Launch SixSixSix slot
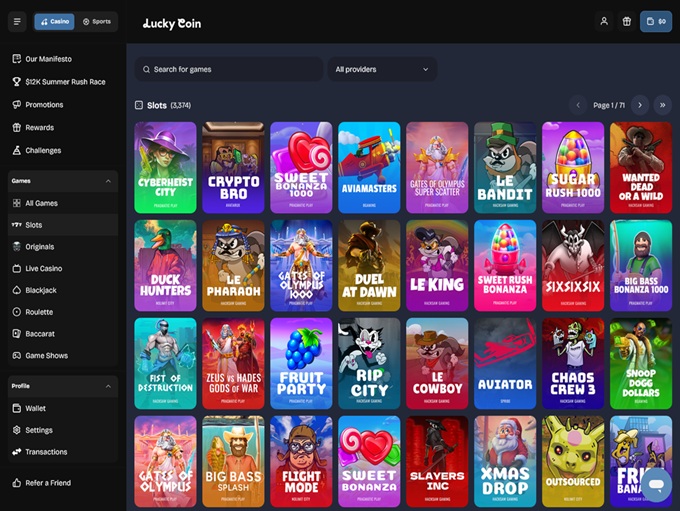Image resolution: width=680 pixels, height=511 pixels. [573, 265]
